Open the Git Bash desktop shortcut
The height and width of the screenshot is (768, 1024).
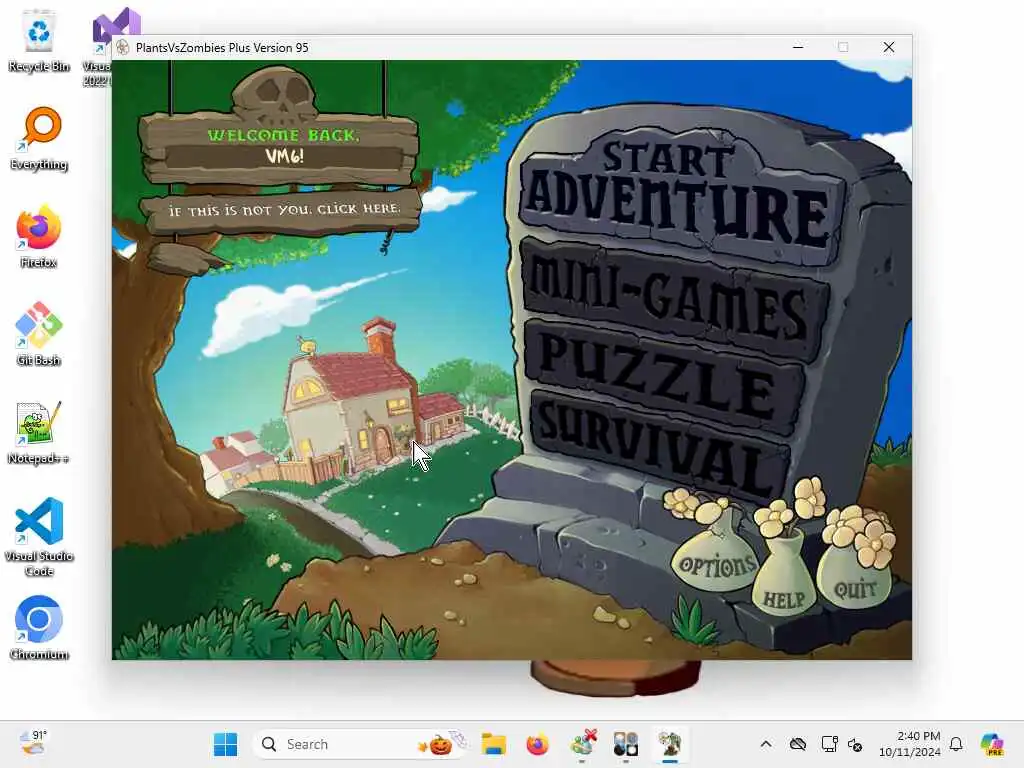pos(39,334)
